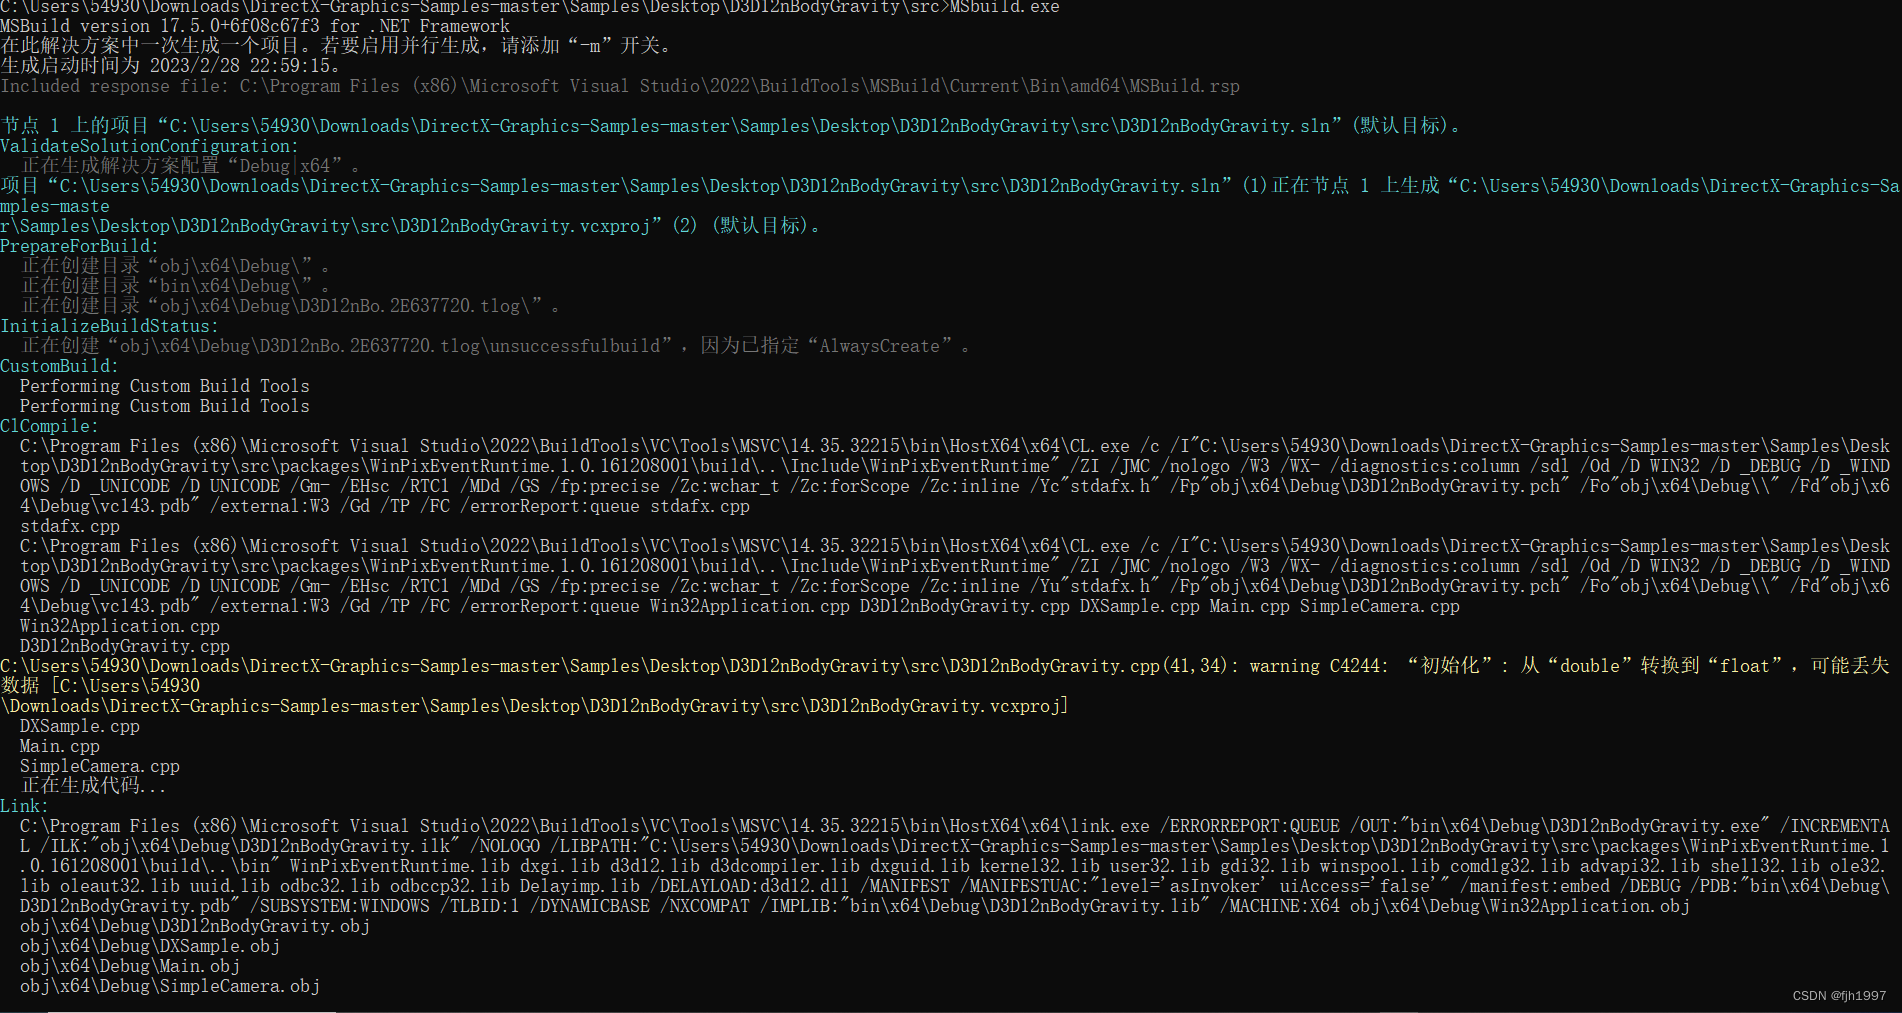Click the standalone SimpleCamera.cpp output line
The width and height of the screenshot is (1902, 1013).
(100, 766)
